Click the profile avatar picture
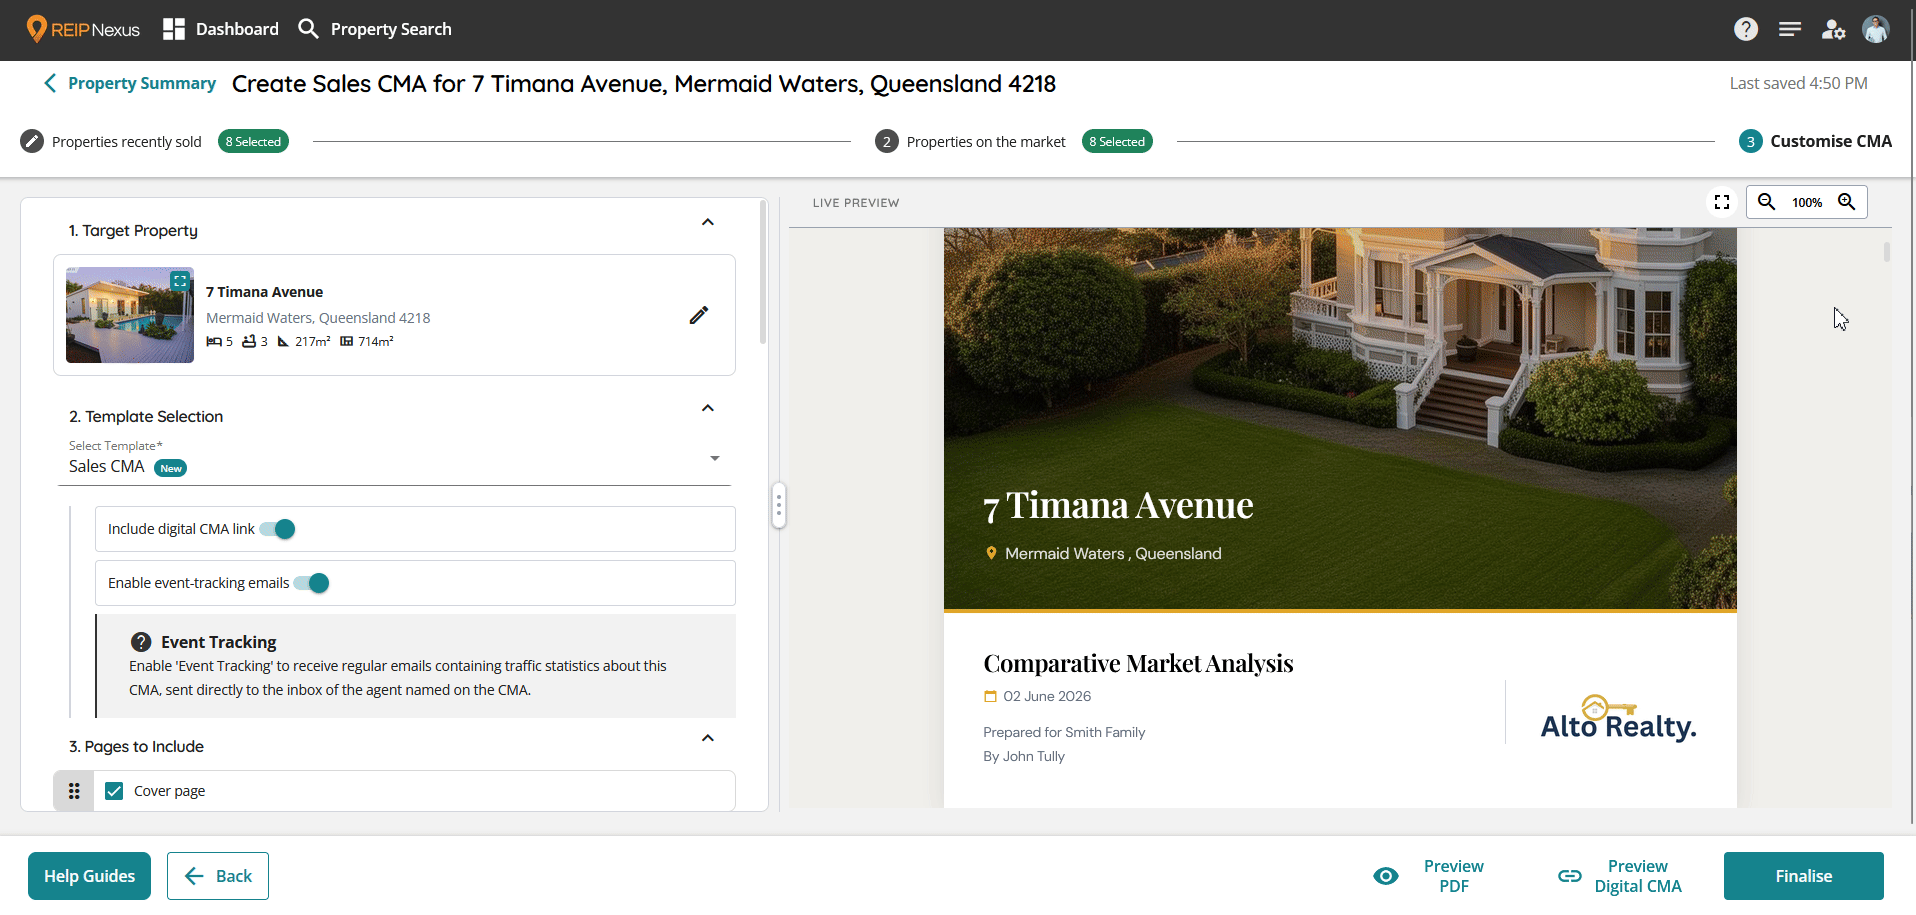This screenshot has width=1916, height=915. point(1876,29)
